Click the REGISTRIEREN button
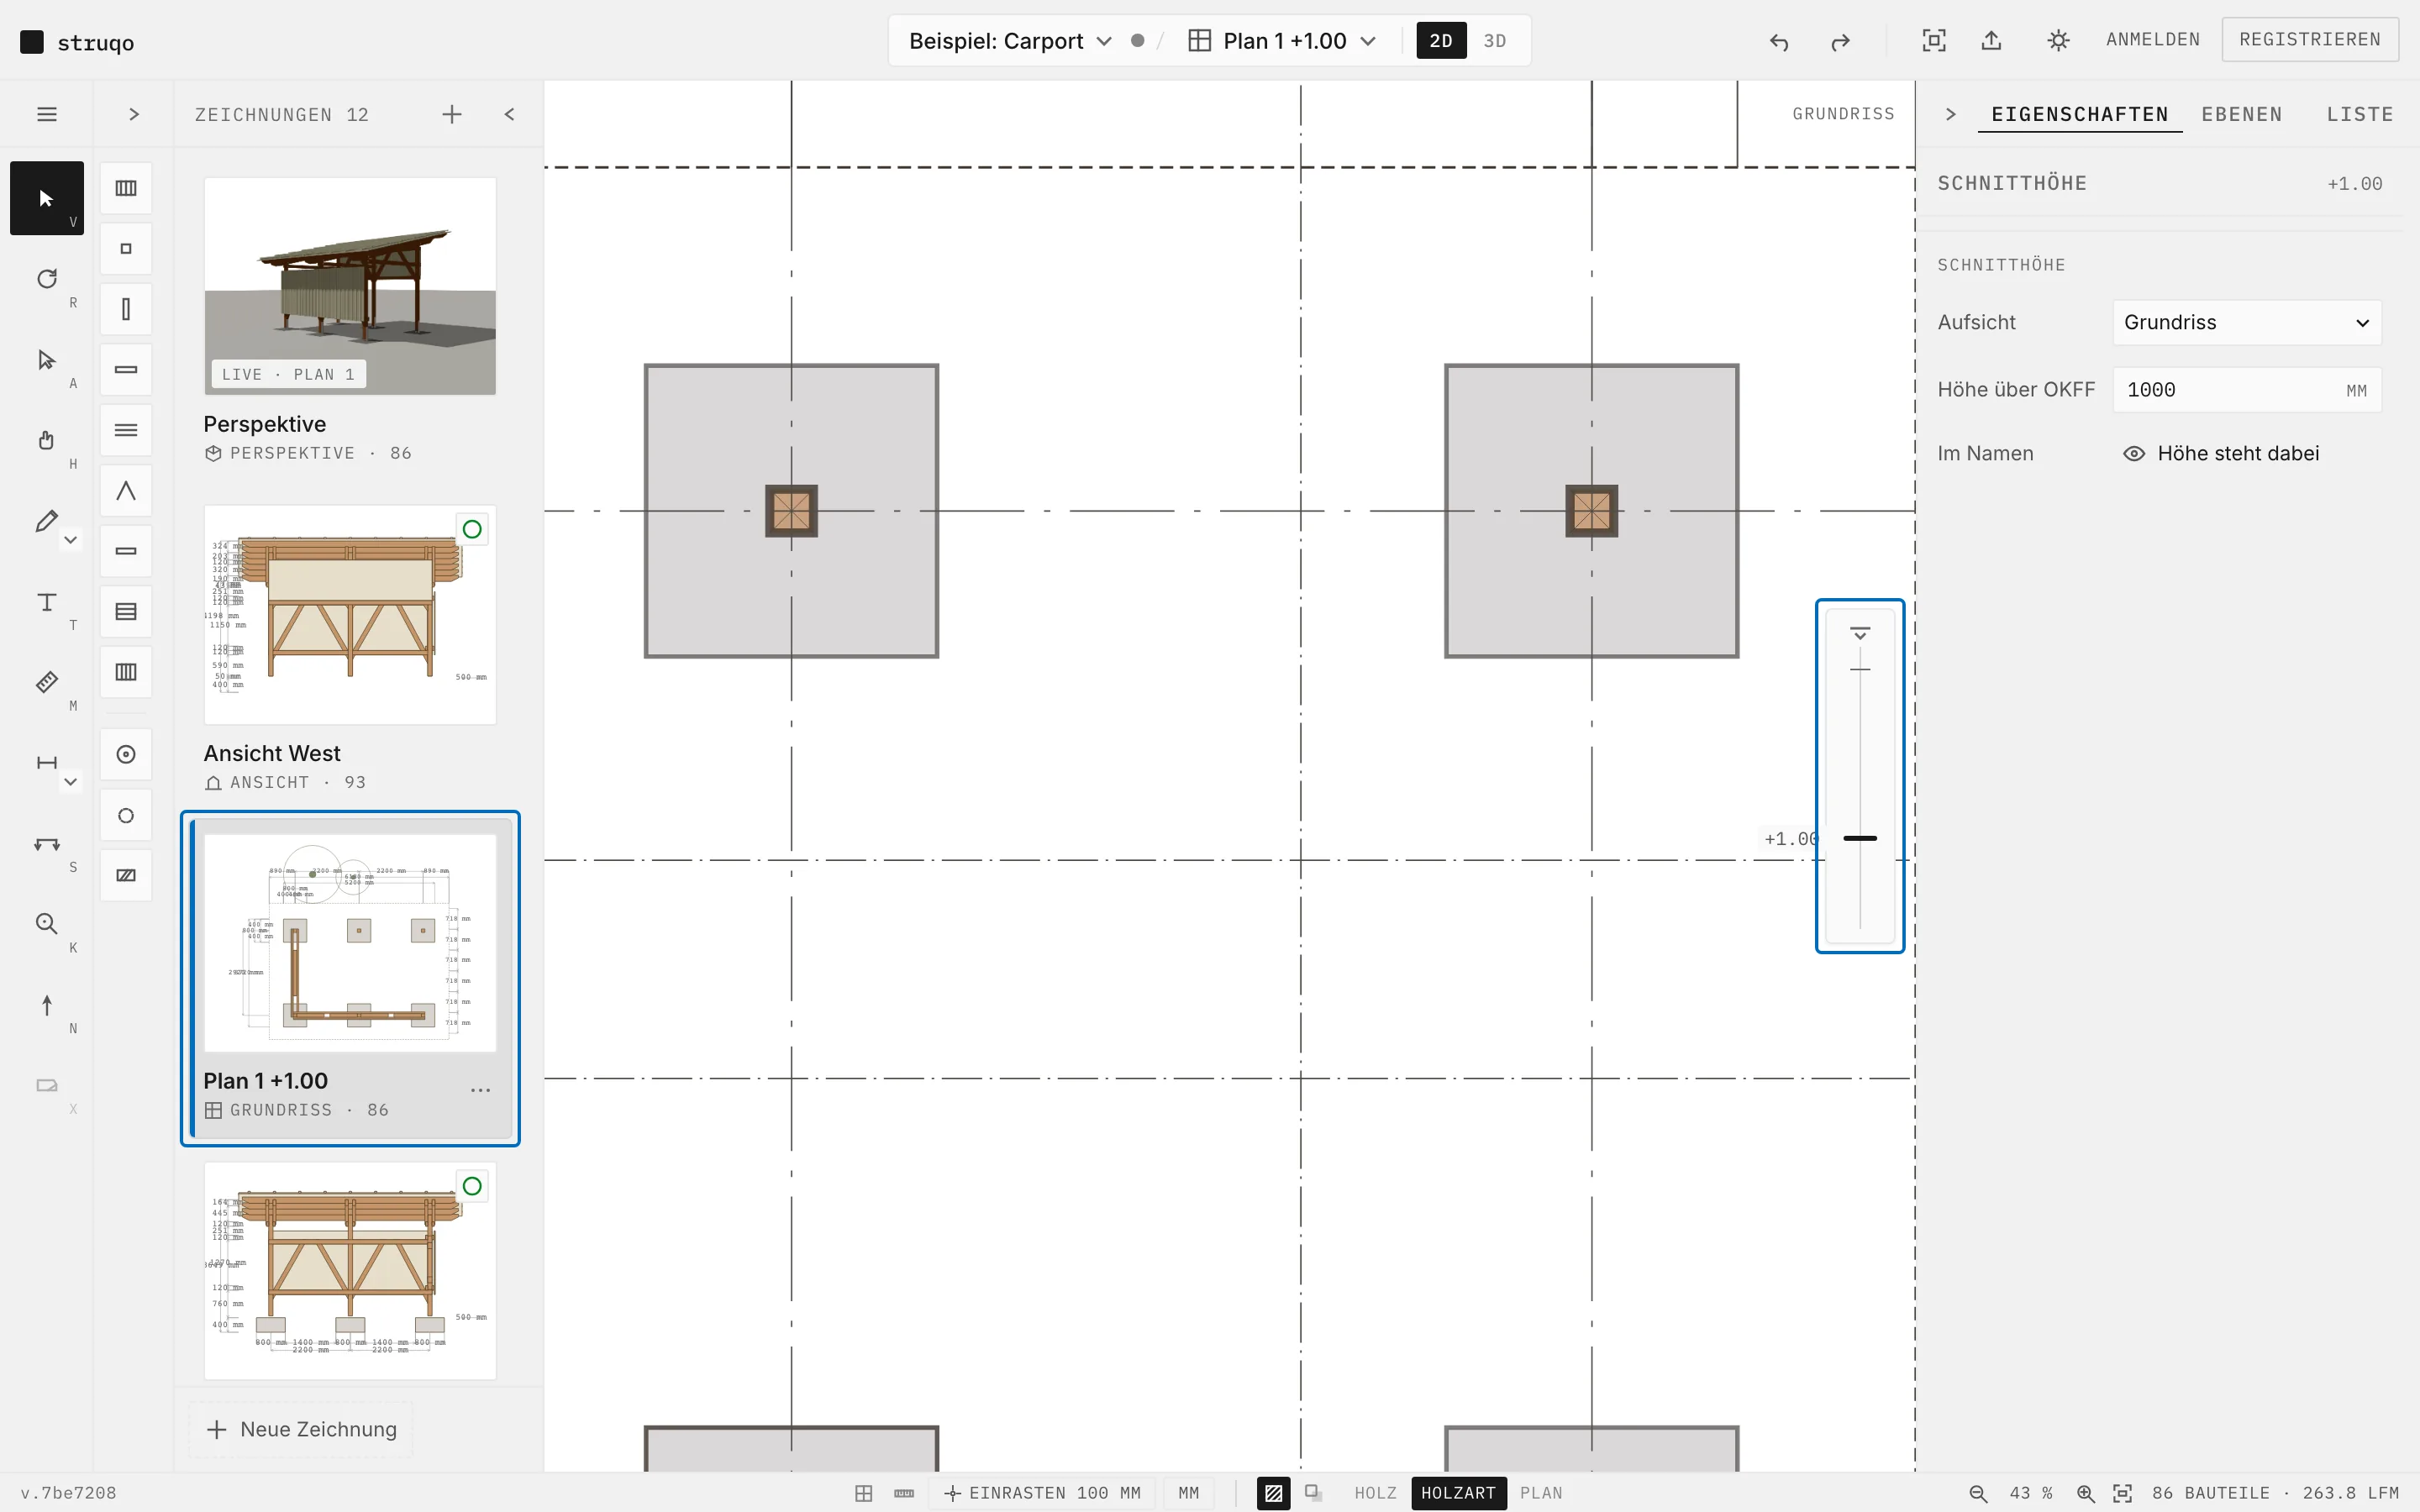Image resolution: width=2420 pixels, height=1512 pixels. (x=2309, y=40)
